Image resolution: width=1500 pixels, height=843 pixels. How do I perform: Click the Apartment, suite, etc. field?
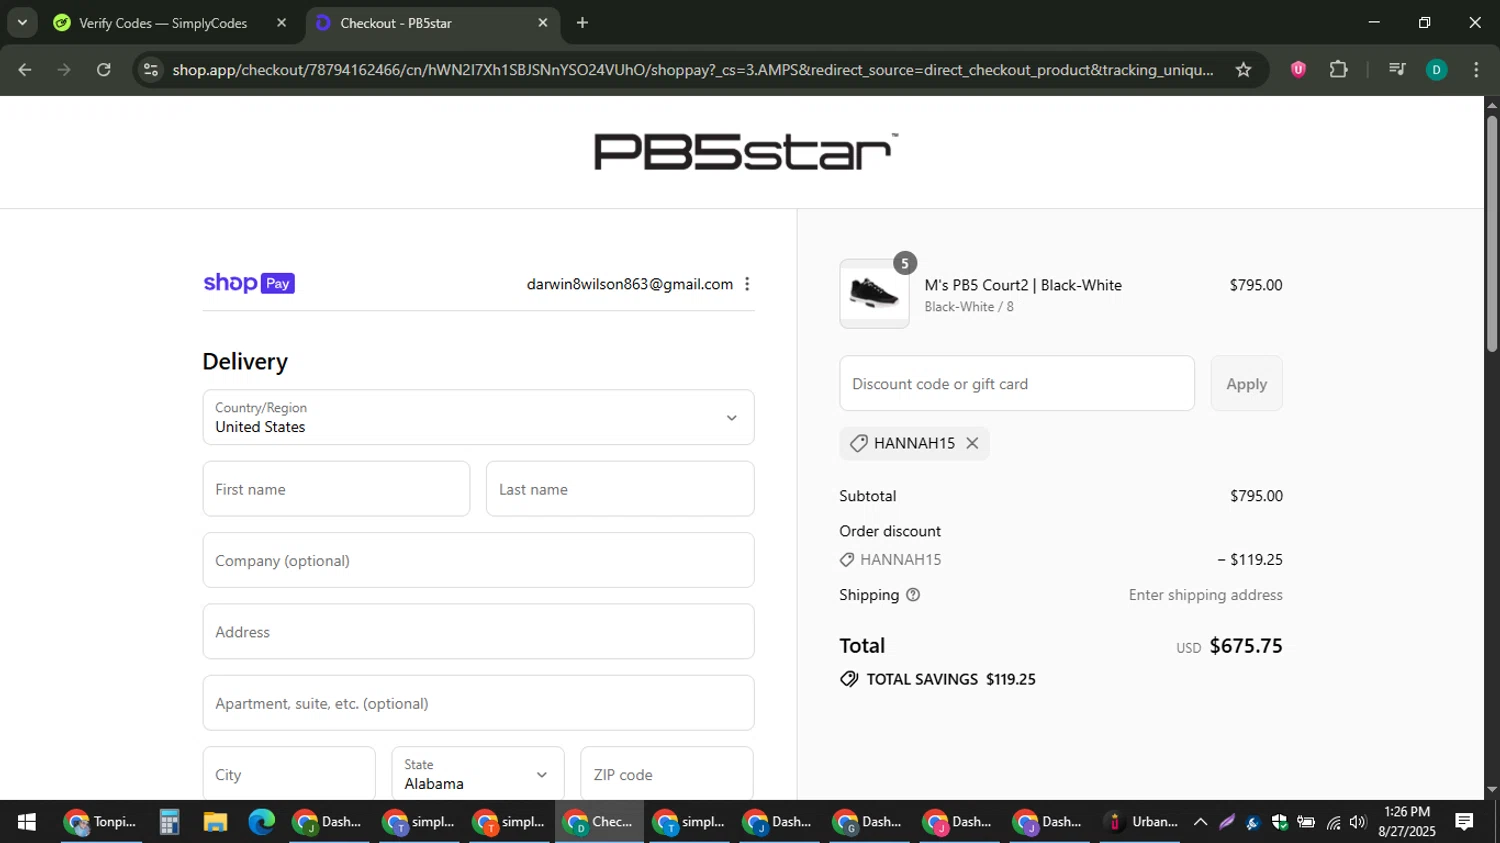478,703
